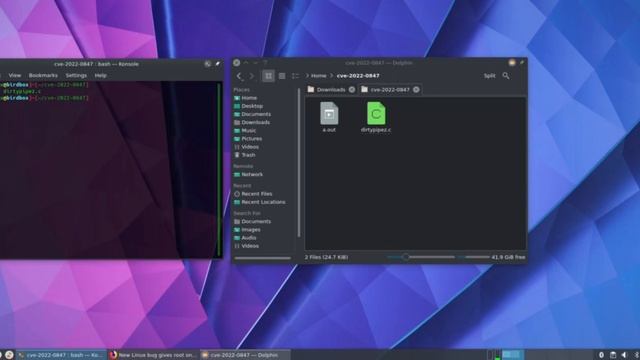Image resolution: width=640 pixels, height=360 pixels.
Task: Click the Trash bin icon in Places
Action: tap(237, 155)
